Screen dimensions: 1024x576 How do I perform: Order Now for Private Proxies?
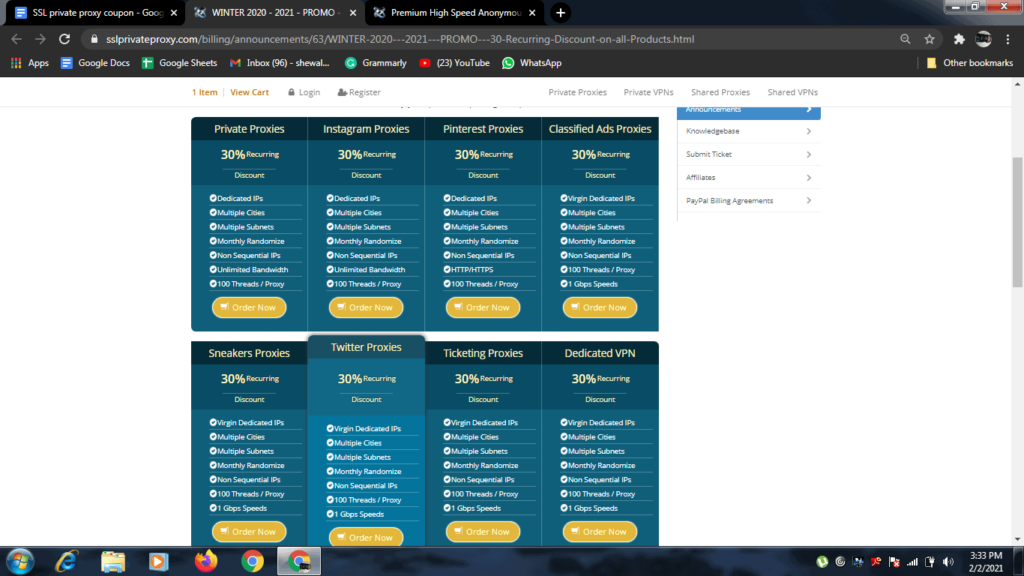(x=249, y=307)
